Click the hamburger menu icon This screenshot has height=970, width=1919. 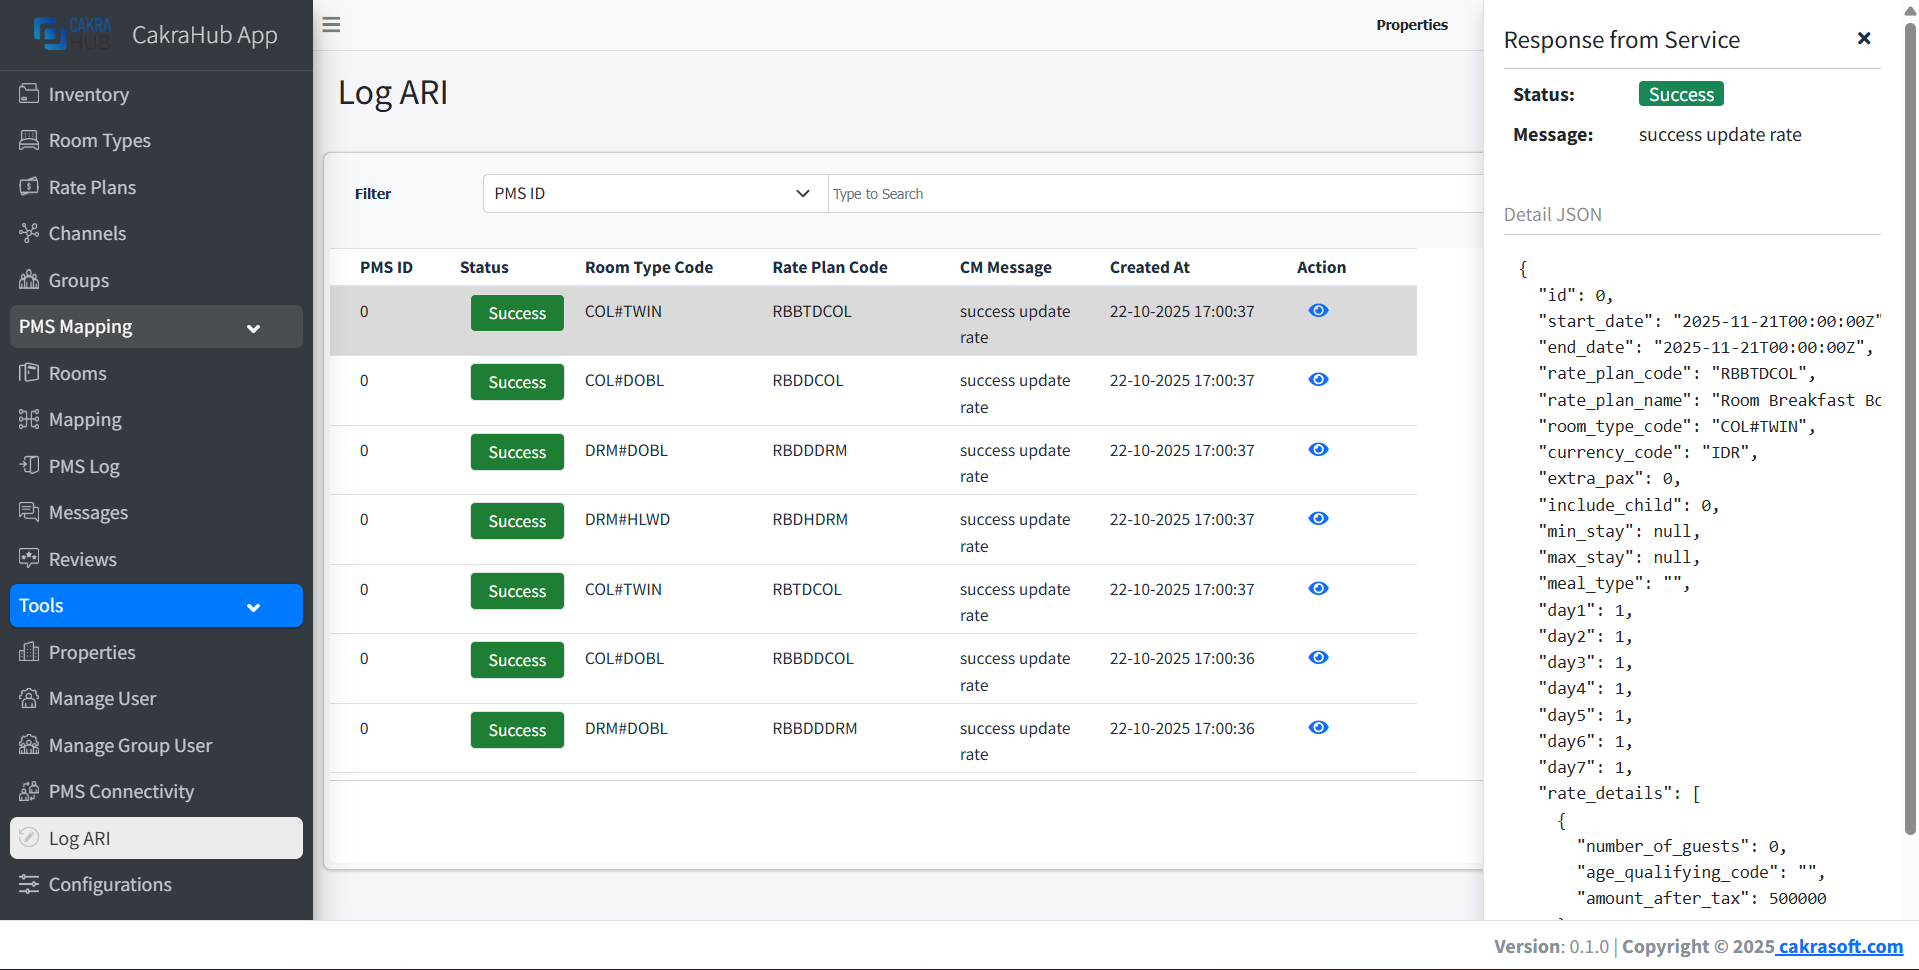click(331, 25)
